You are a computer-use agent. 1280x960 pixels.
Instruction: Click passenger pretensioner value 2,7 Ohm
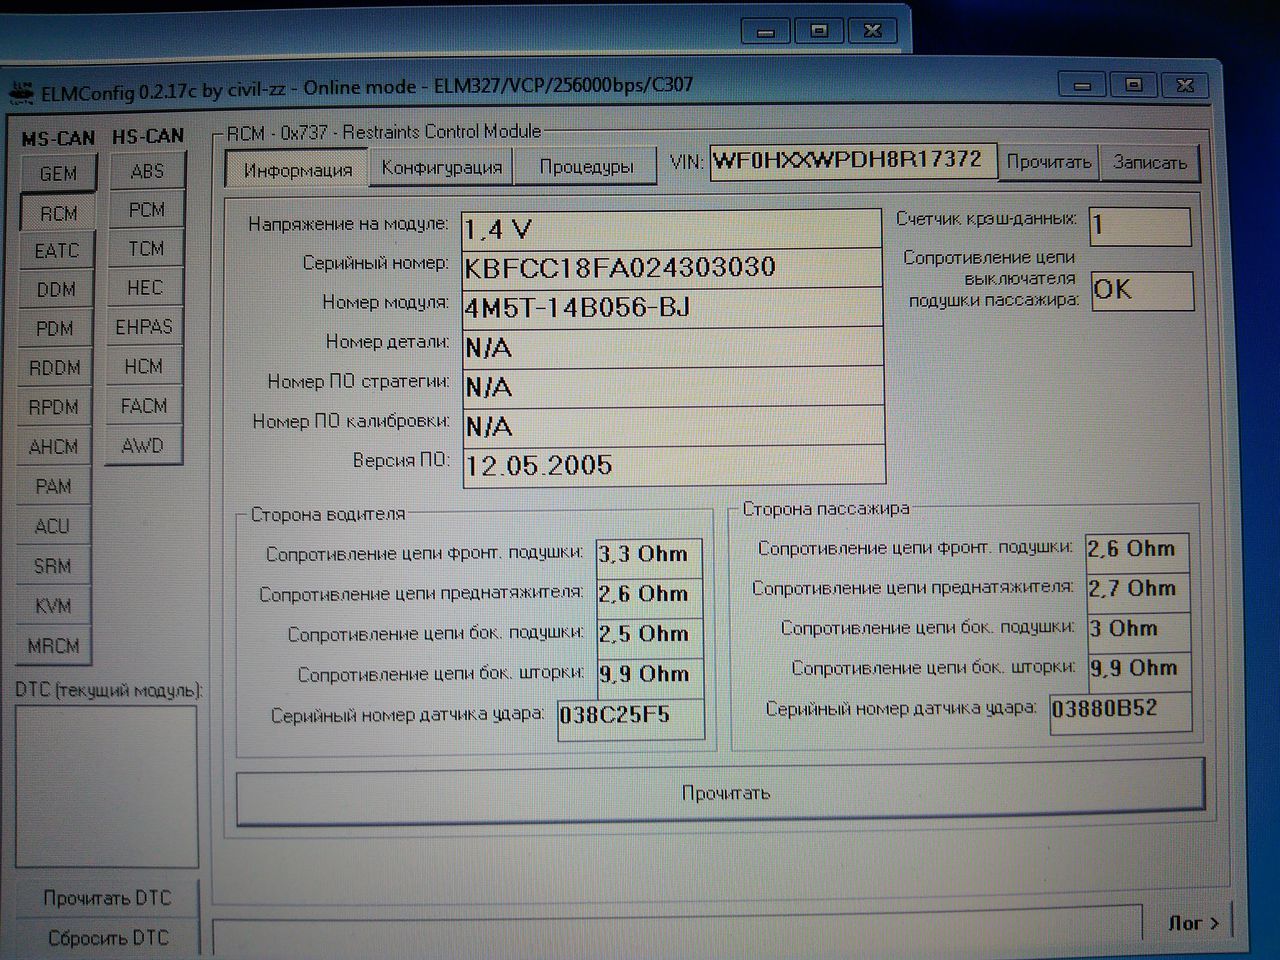coord(1138,590)
